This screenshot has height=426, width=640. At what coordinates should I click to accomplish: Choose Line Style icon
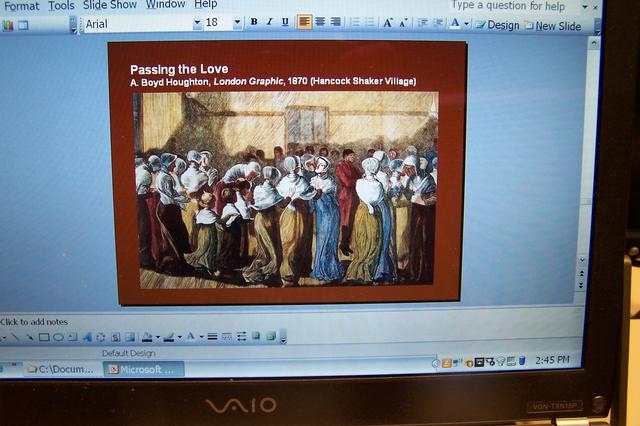pyautogui.click(x=212, y=336)
